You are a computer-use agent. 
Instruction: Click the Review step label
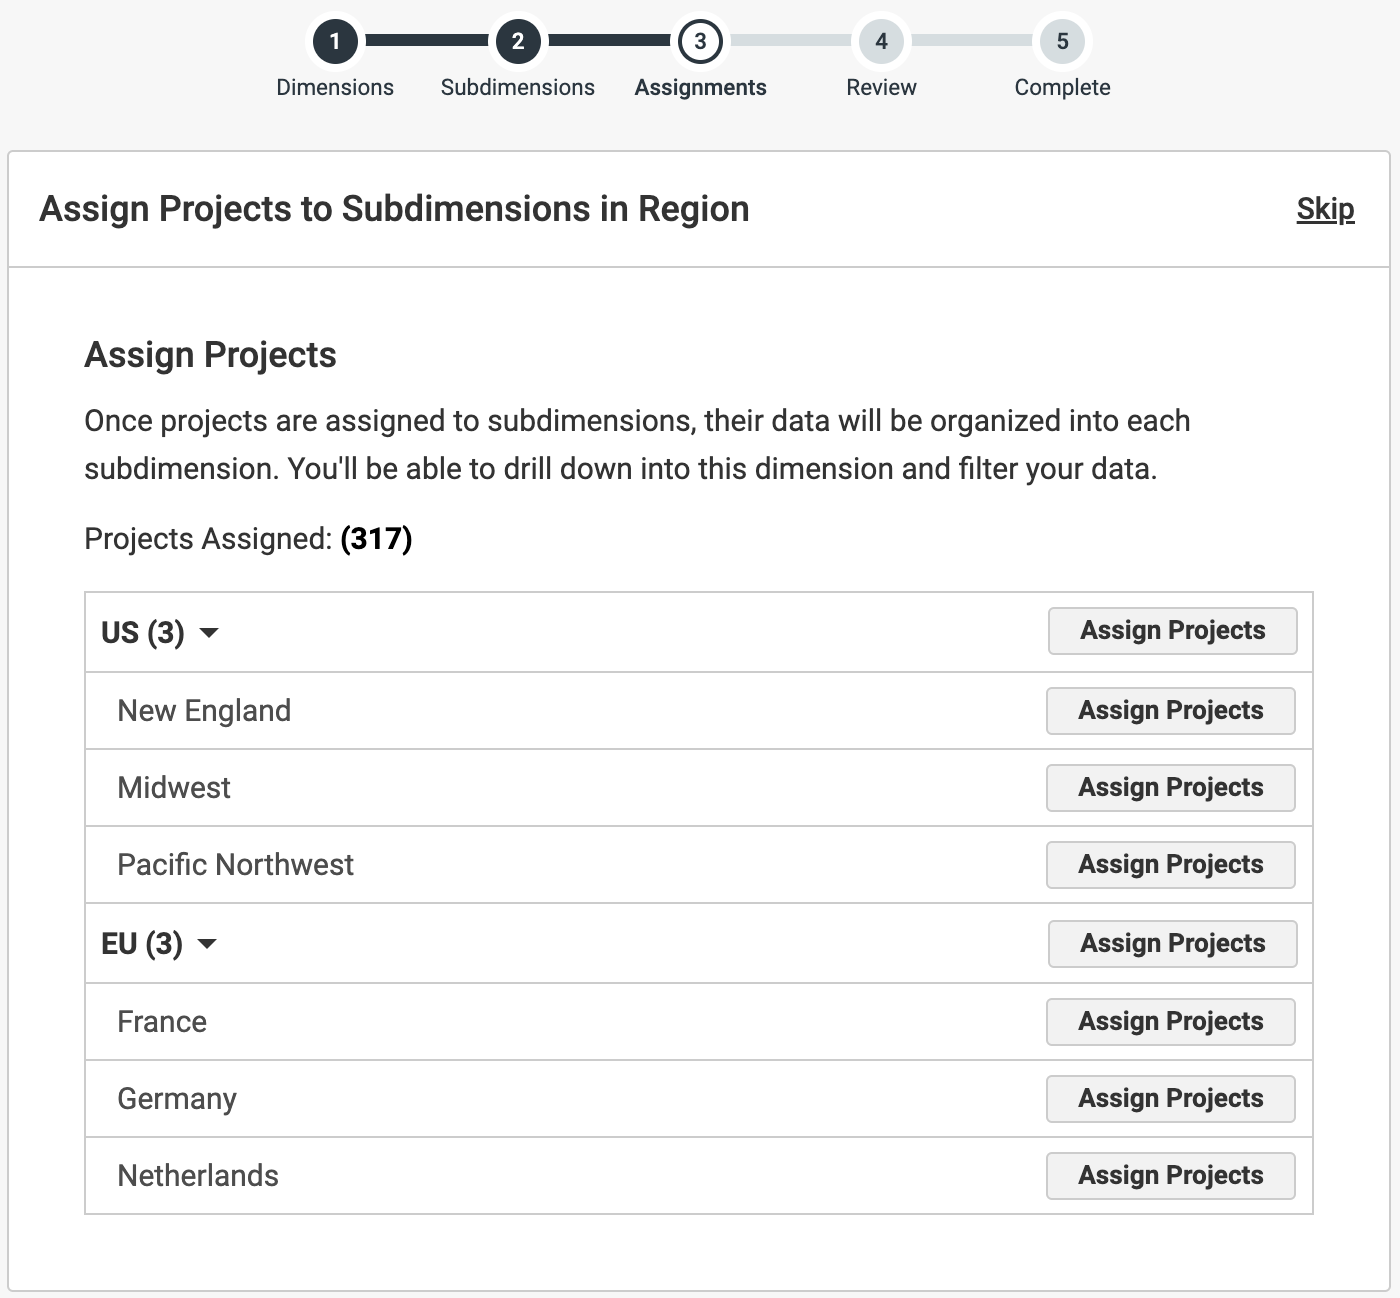[x=881, y=88]
